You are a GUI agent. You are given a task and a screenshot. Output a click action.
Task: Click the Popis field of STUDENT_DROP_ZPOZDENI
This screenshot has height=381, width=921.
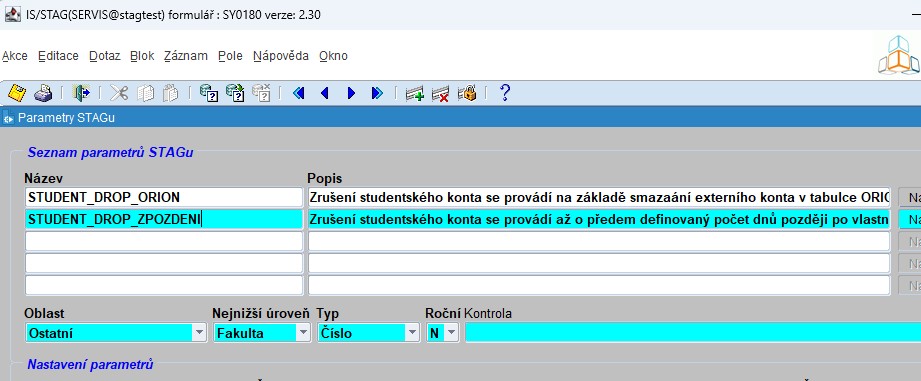pos(599,220)
